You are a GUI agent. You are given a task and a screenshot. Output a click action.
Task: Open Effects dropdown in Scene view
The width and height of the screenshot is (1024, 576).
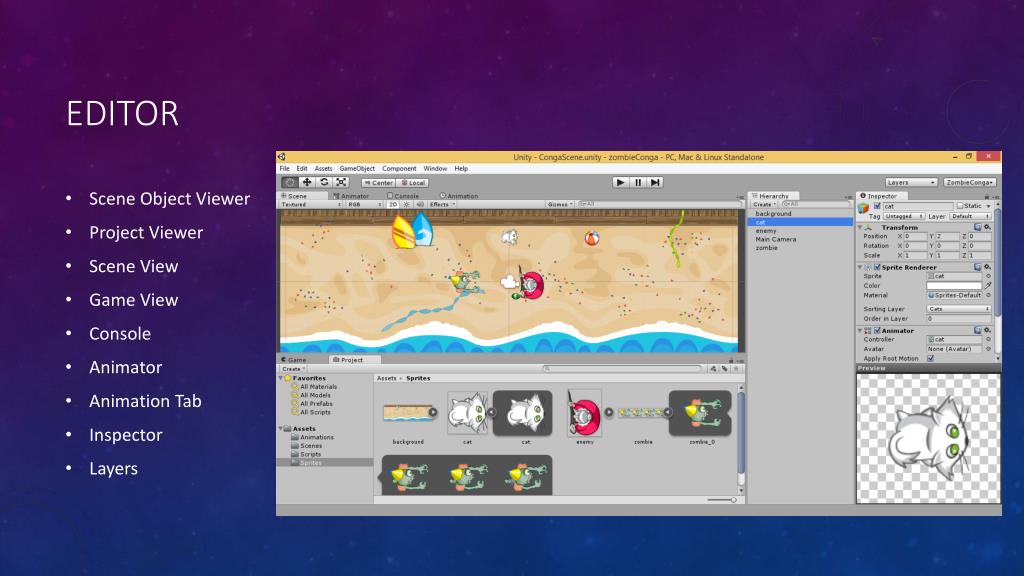click(x=442, y=204)
